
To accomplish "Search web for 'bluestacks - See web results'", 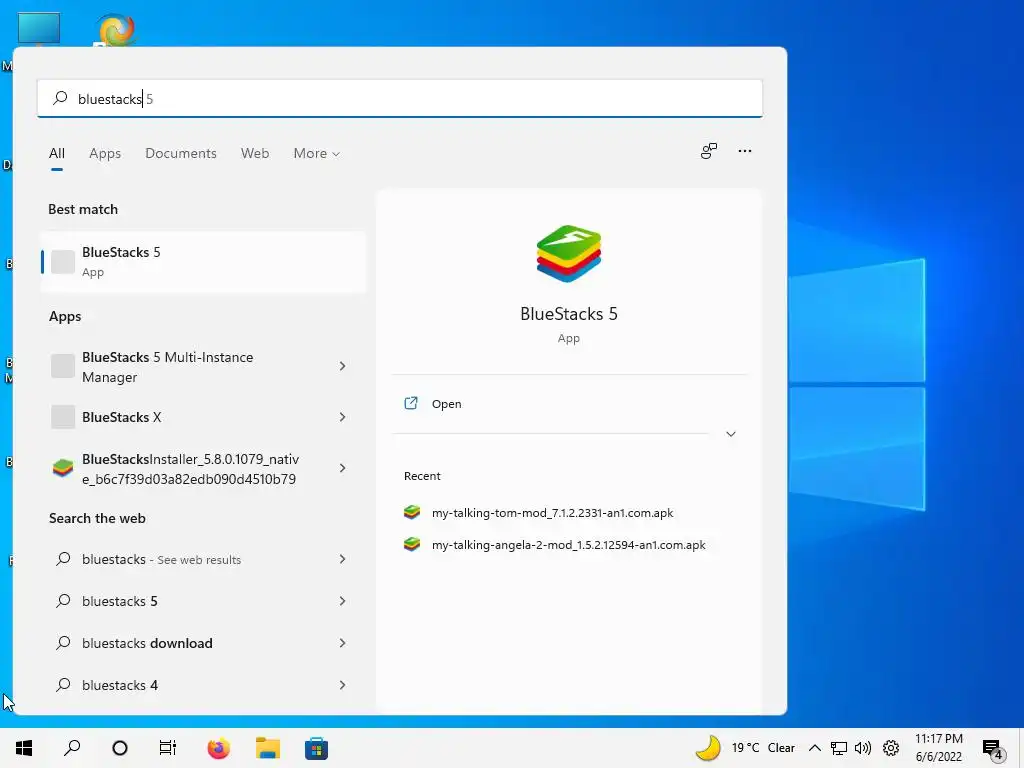I will pos(203,559).
